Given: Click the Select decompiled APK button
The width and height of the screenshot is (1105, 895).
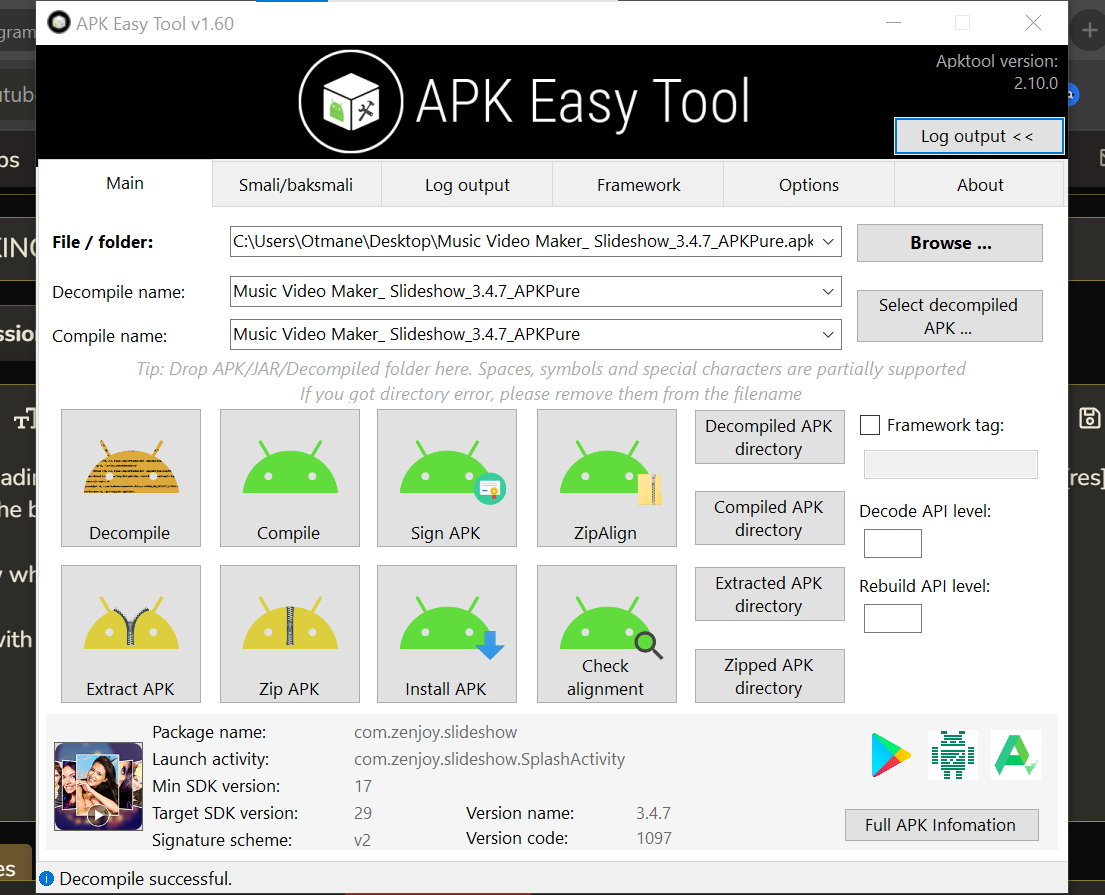Looking at the screenshot, I should click(x=950, y=316).
